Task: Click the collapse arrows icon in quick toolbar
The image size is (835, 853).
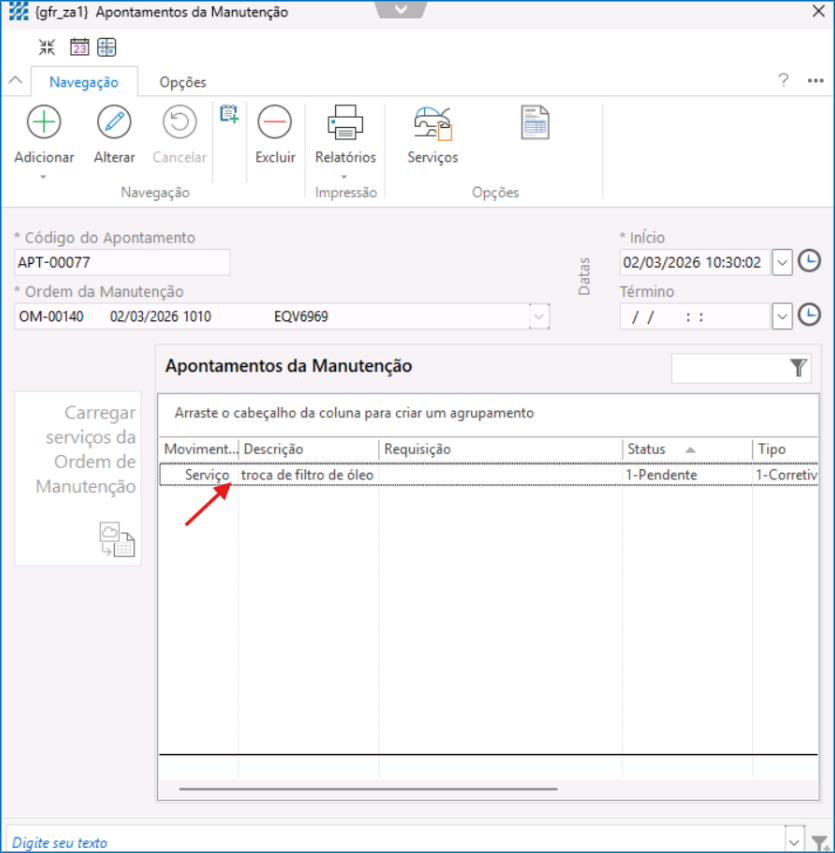Action: 47,47
